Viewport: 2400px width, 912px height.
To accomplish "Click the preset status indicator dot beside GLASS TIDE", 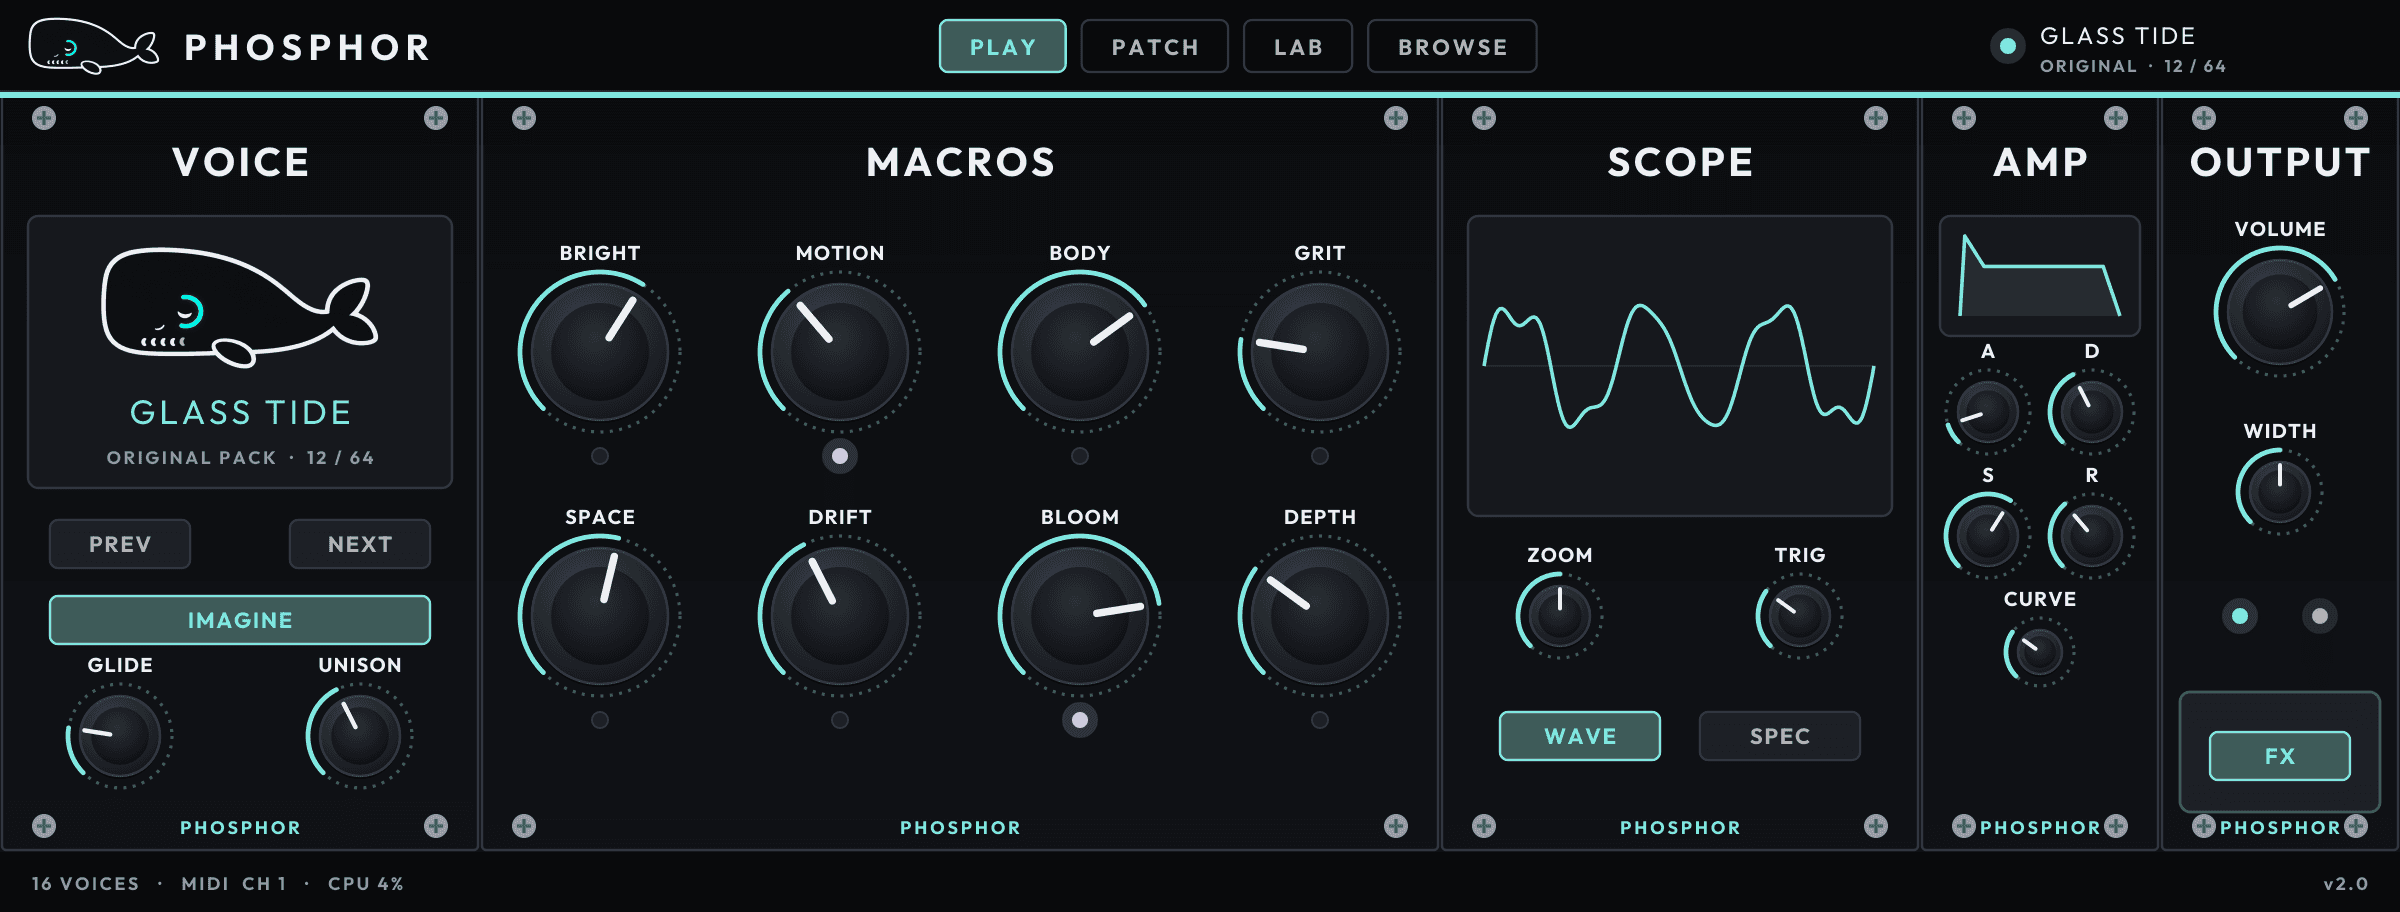I will 2007,46.
